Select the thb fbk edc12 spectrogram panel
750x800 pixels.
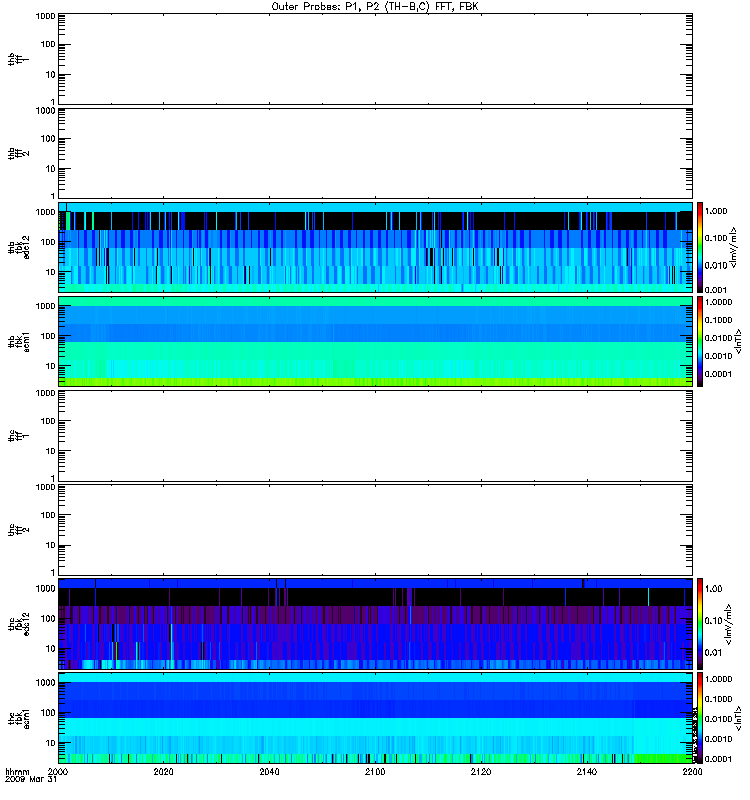pos(375,247)
